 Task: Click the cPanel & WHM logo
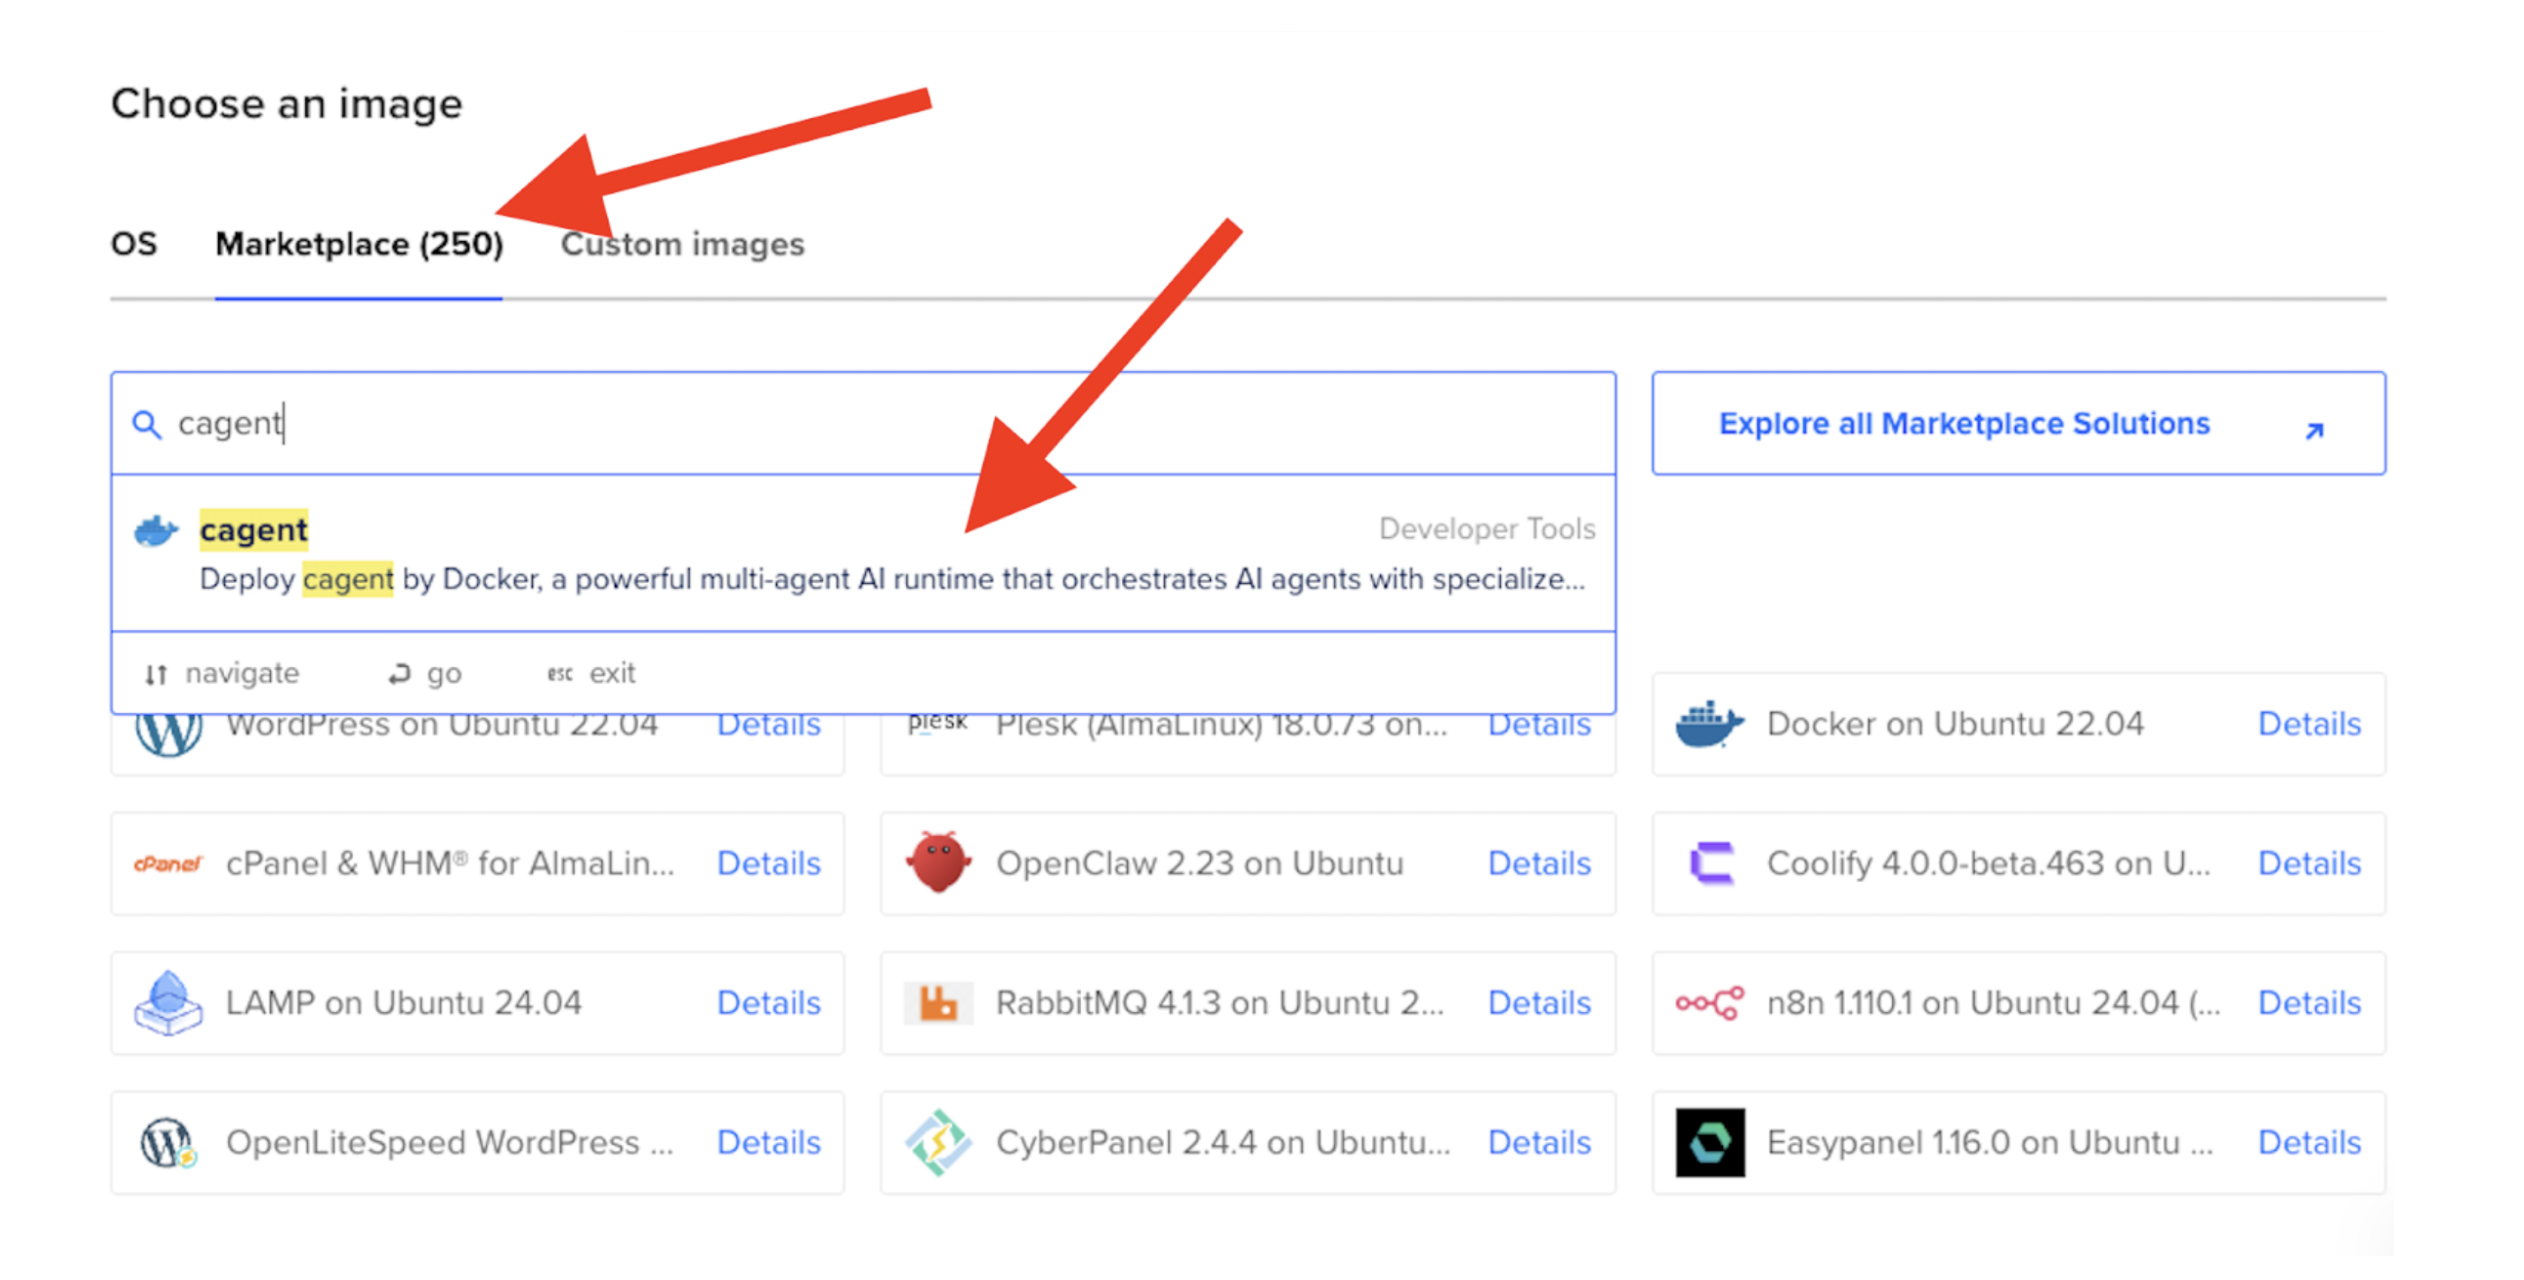point(168,862)
